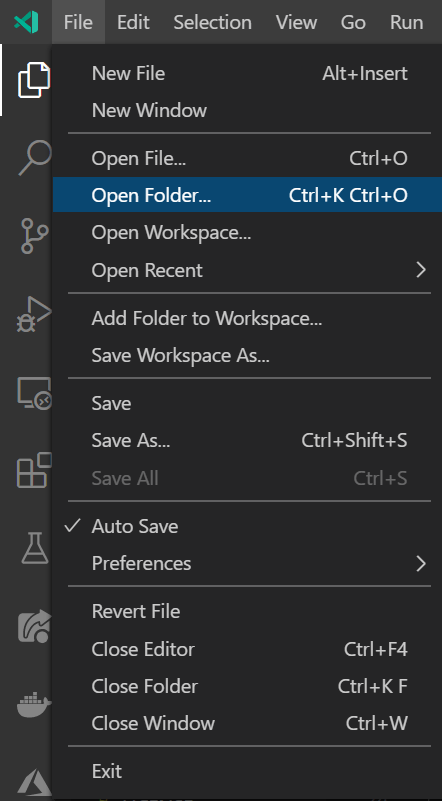Open the Explorer view in activity bar

(x=34, y=80)
